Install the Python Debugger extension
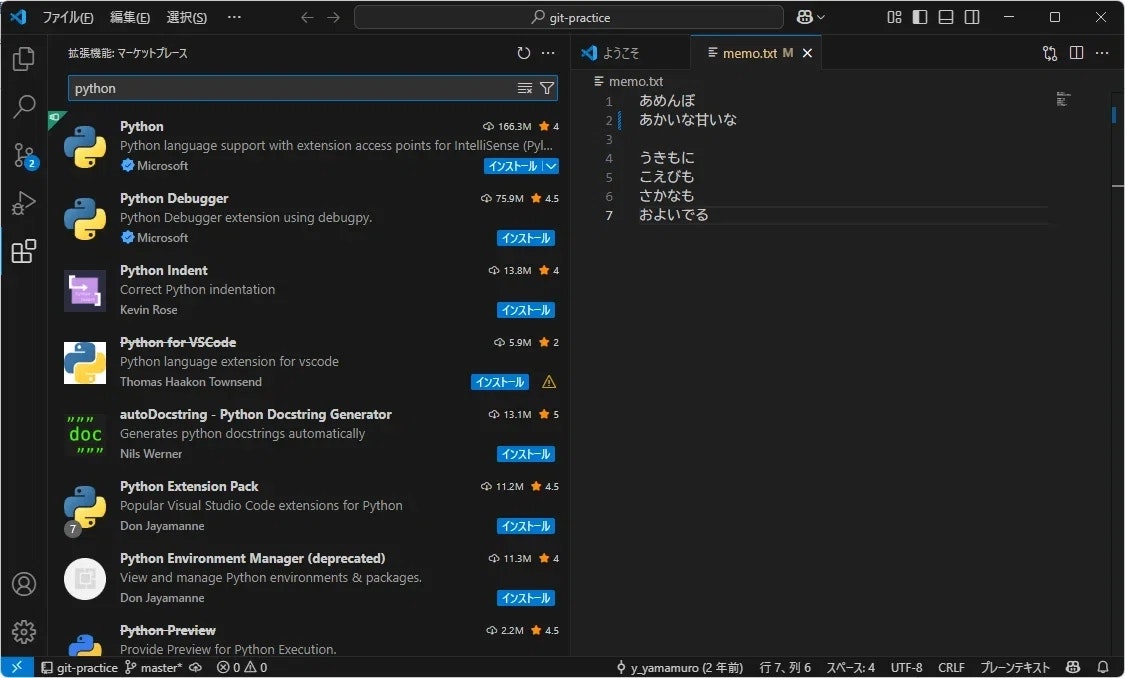 click(x=526, y=238)
